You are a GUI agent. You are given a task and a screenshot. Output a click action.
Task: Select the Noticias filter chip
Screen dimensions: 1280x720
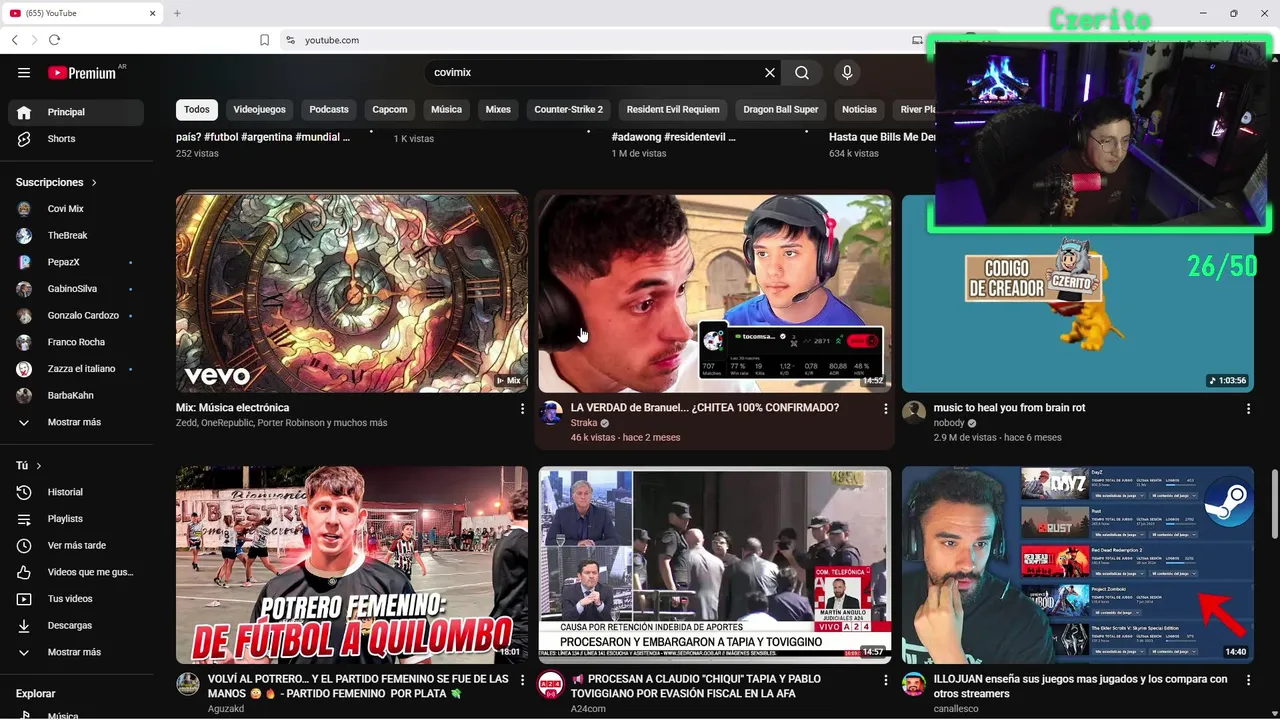click(x=859, y=110)
